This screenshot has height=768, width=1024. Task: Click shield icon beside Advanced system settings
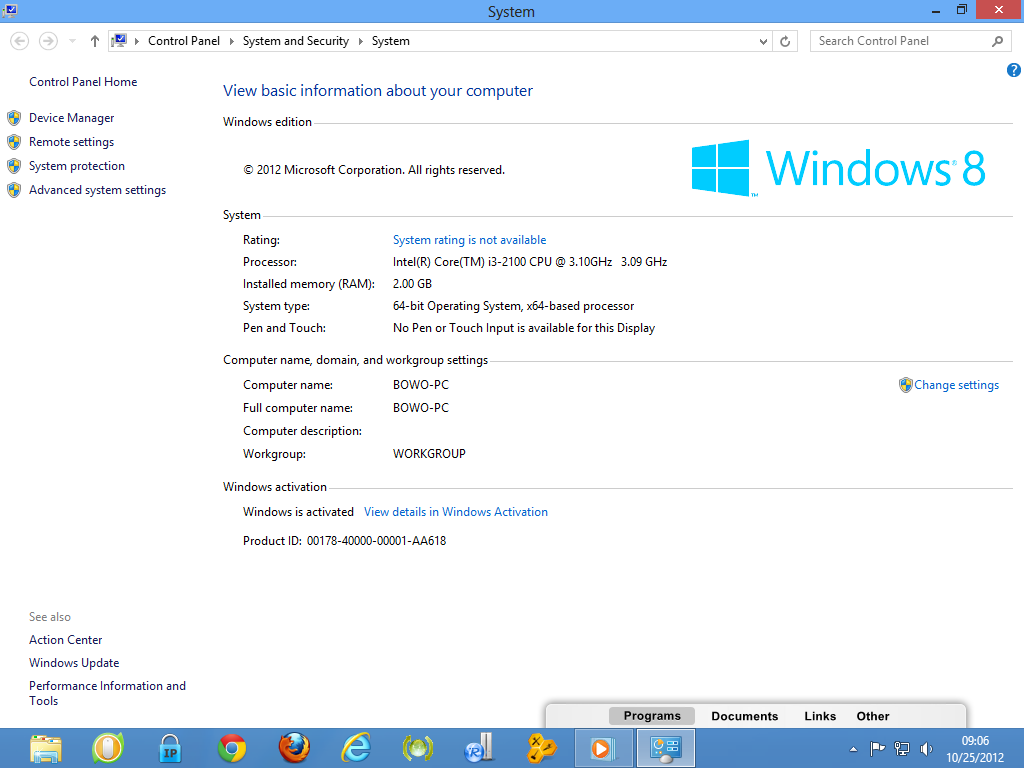point(14,190)
